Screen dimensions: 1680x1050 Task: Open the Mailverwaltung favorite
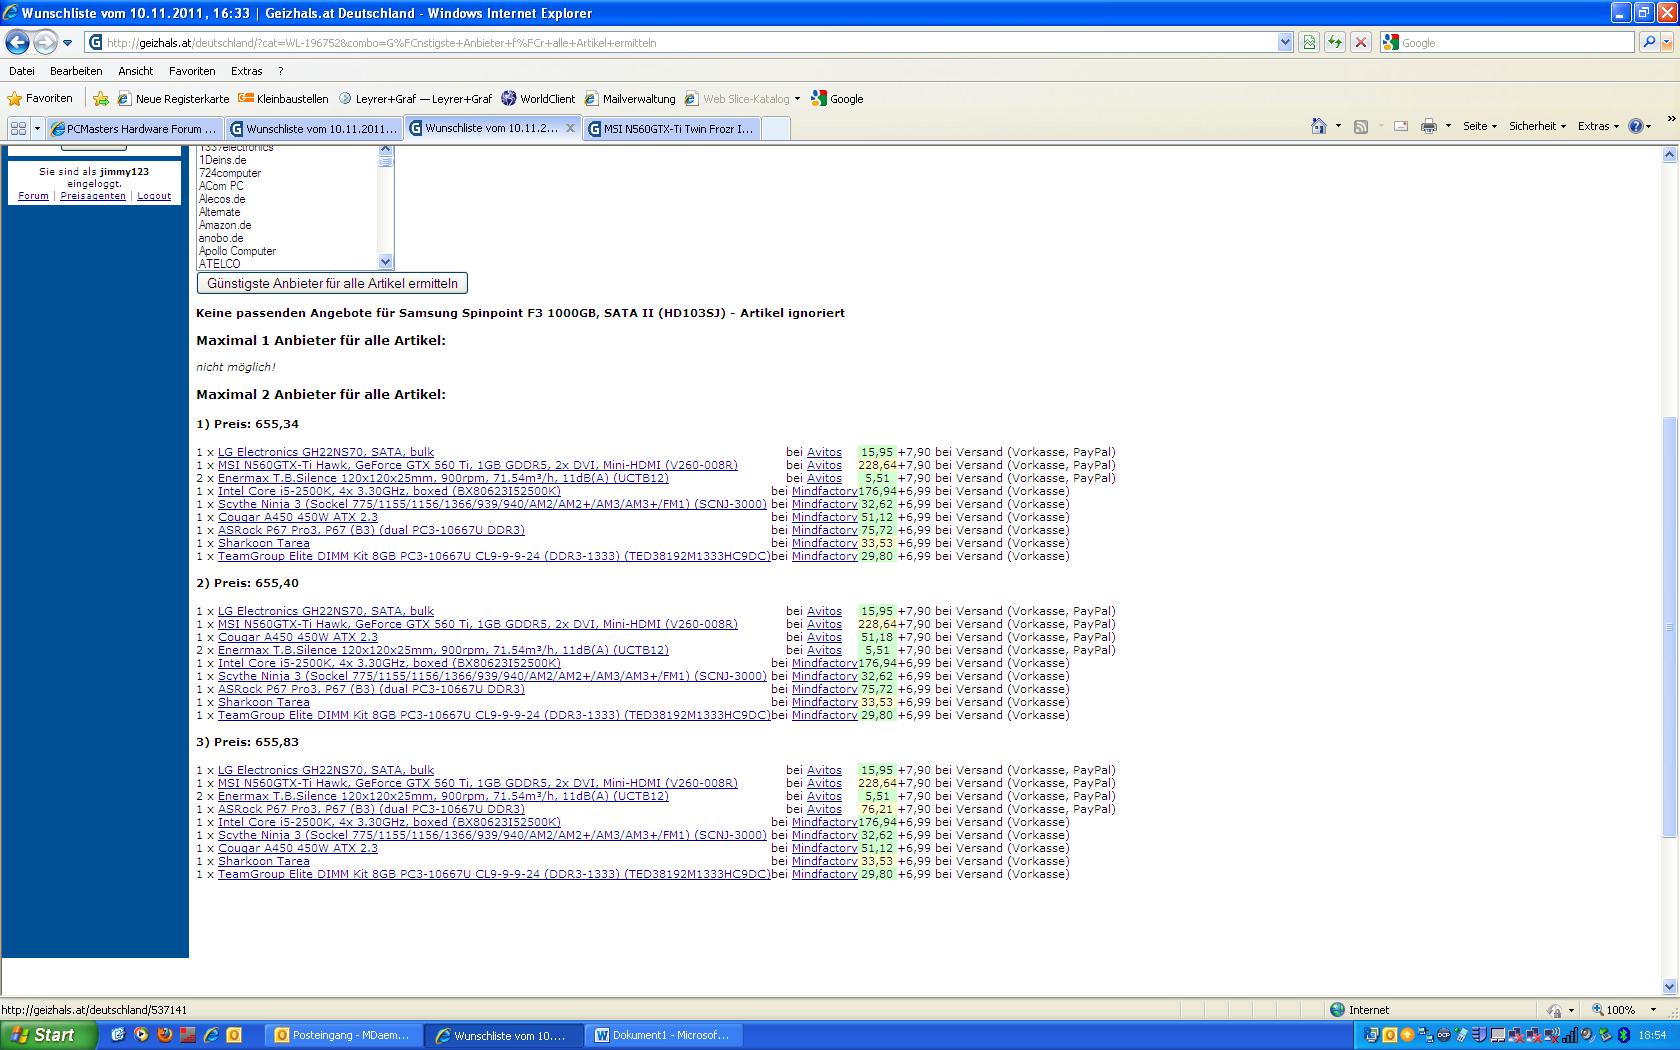(630, 99)
